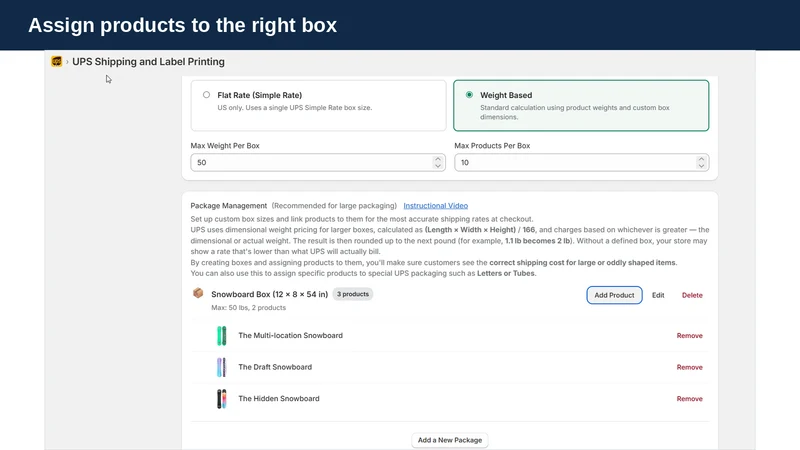Click Add Product for Snowboard Box
The height and width of the screenshot is (450, 800).
click(x=614, y=295)
